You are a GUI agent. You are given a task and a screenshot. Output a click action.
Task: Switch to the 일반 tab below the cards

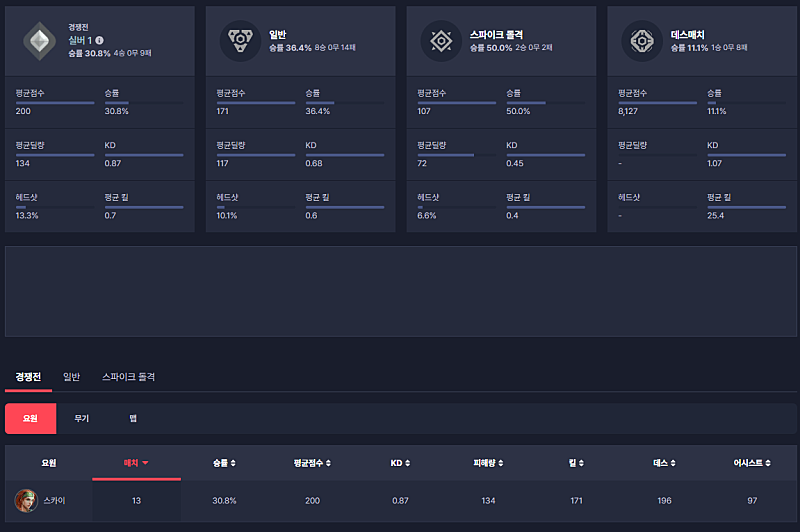(71, 377)
